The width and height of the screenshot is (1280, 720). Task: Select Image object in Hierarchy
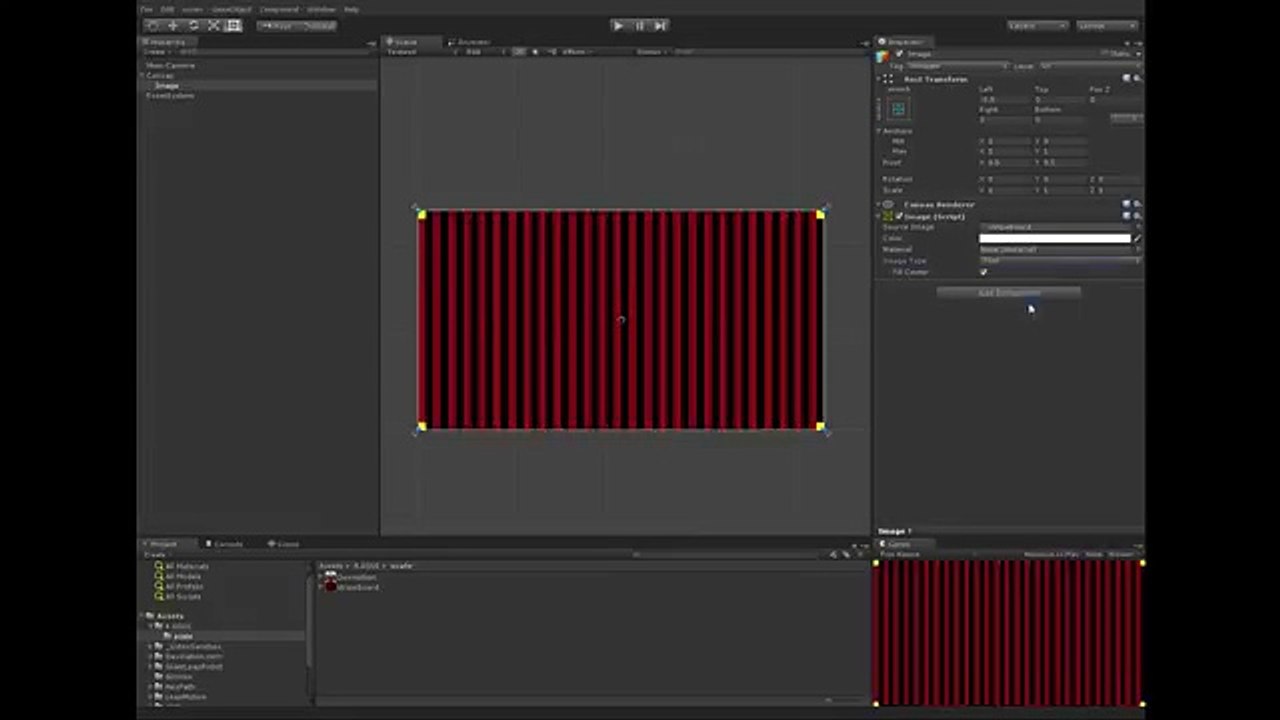[x=166, y=86]
